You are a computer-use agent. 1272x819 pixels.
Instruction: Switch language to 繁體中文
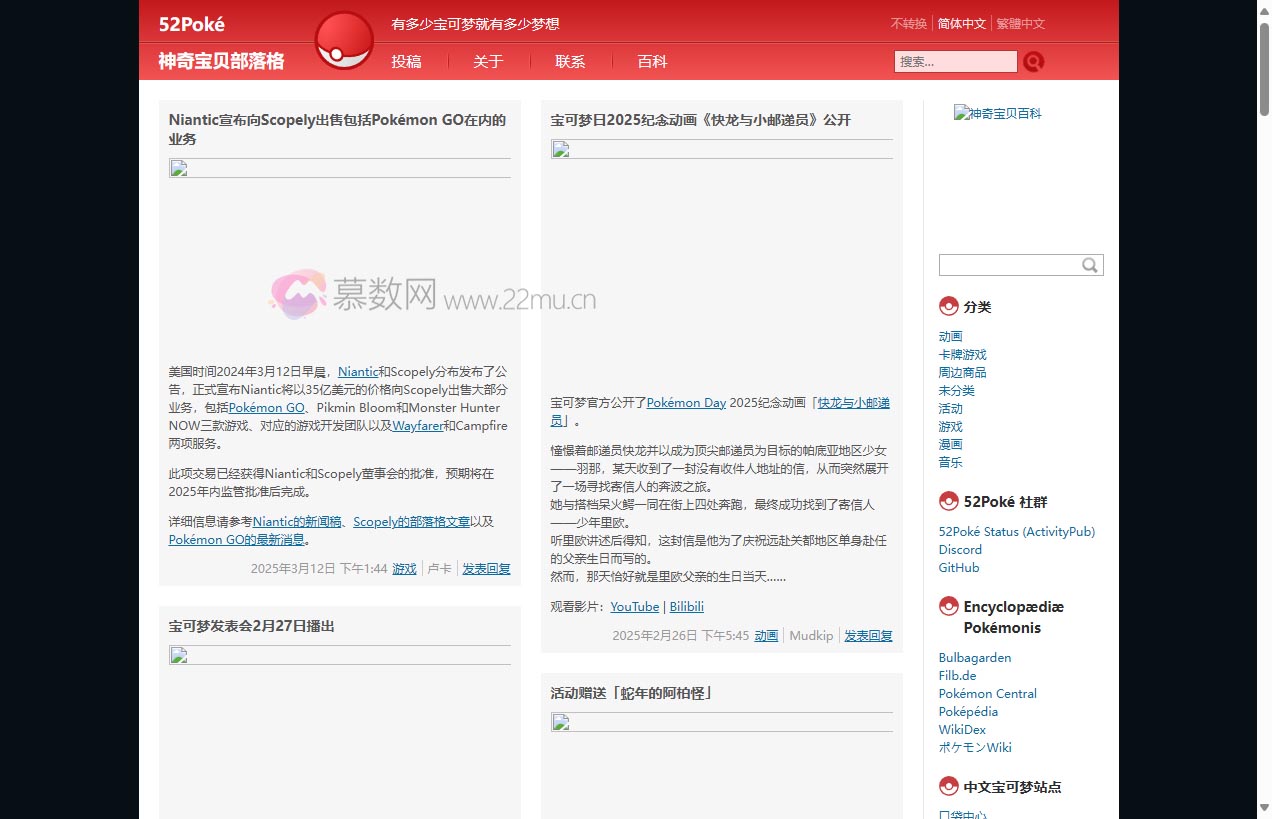point(1020,24)
